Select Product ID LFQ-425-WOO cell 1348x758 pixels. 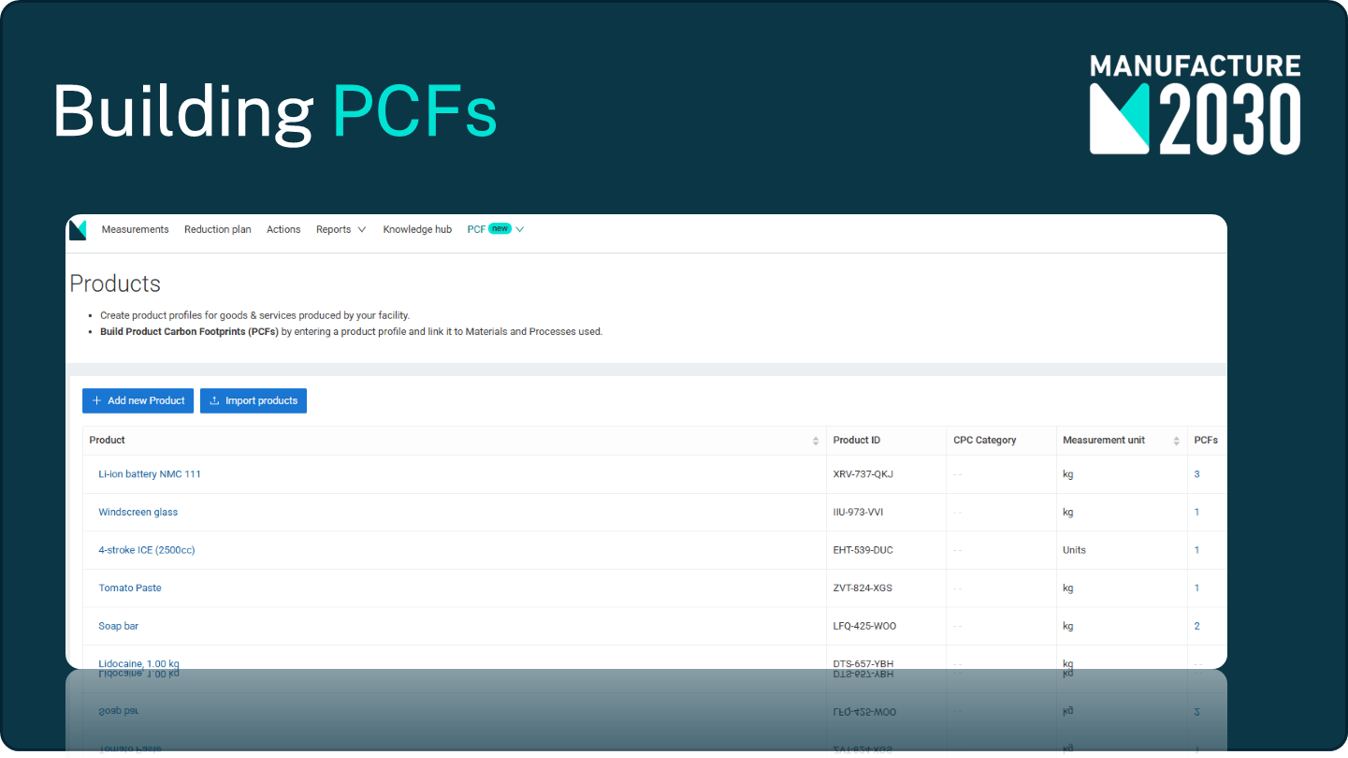tap(886, 626)
